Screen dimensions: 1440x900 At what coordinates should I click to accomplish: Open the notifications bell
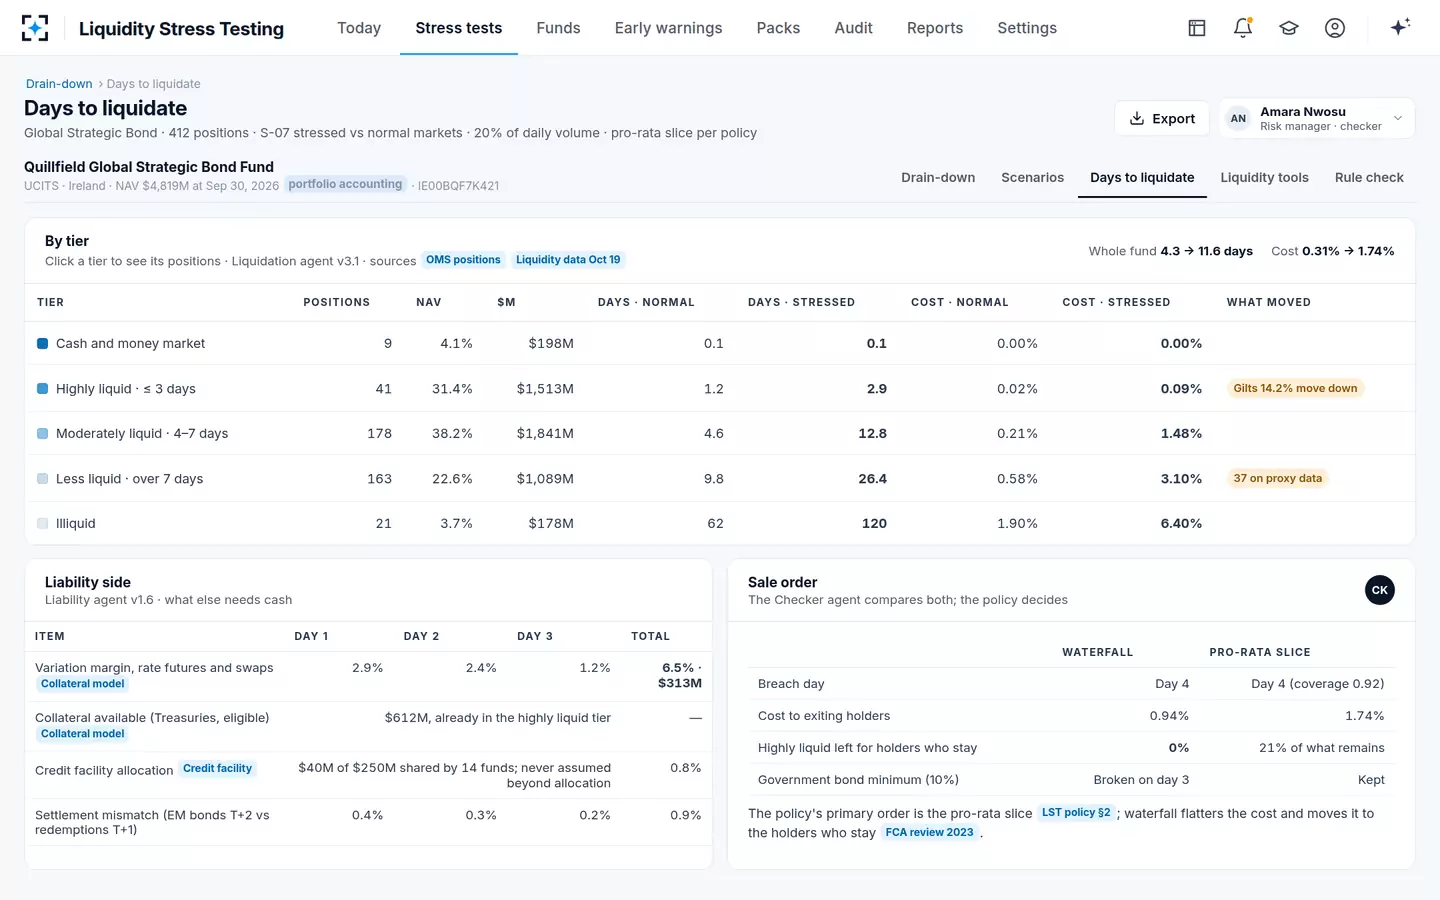coord(1243,28)
